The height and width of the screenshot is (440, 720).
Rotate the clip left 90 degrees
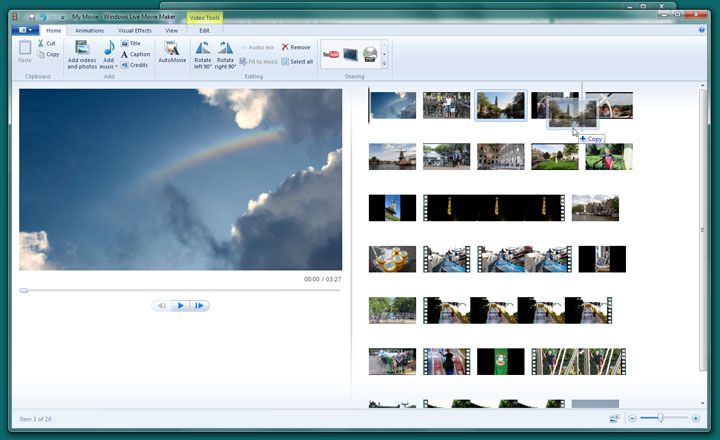click(x=203, y=50)
